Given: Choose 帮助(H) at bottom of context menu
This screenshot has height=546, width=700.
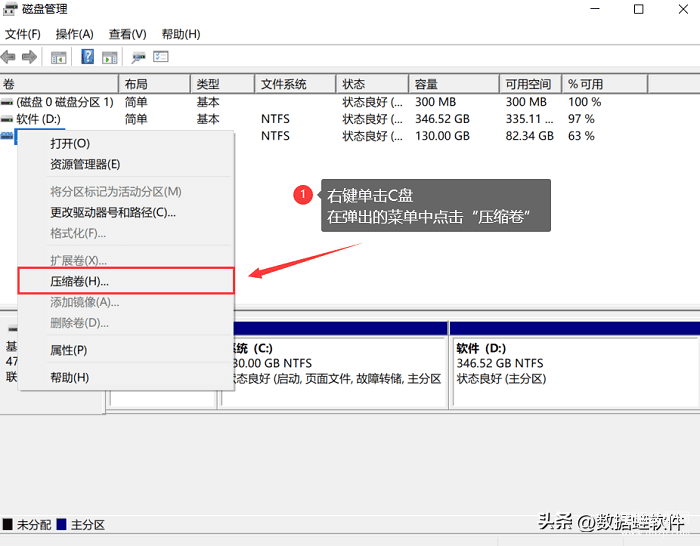Looking at the screenshot, I should tap(126, 378).
